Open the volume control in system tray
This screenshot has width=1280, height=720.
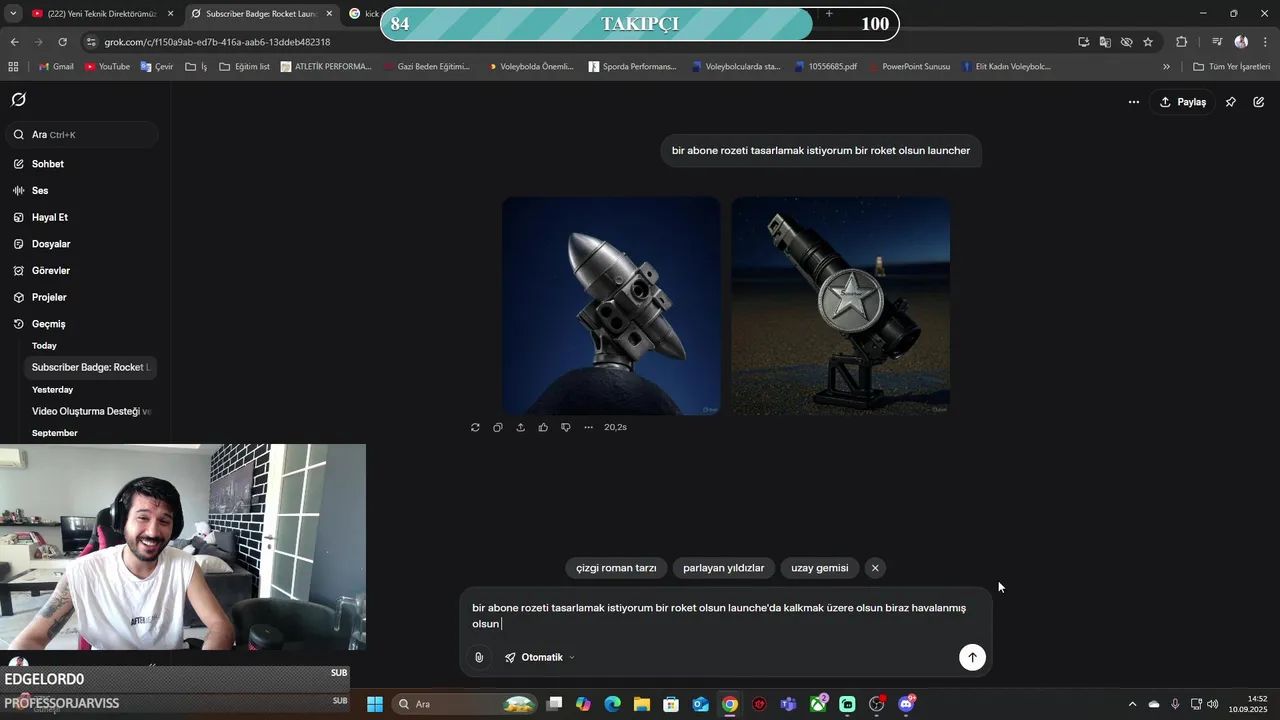click(x=1213, y=704)
